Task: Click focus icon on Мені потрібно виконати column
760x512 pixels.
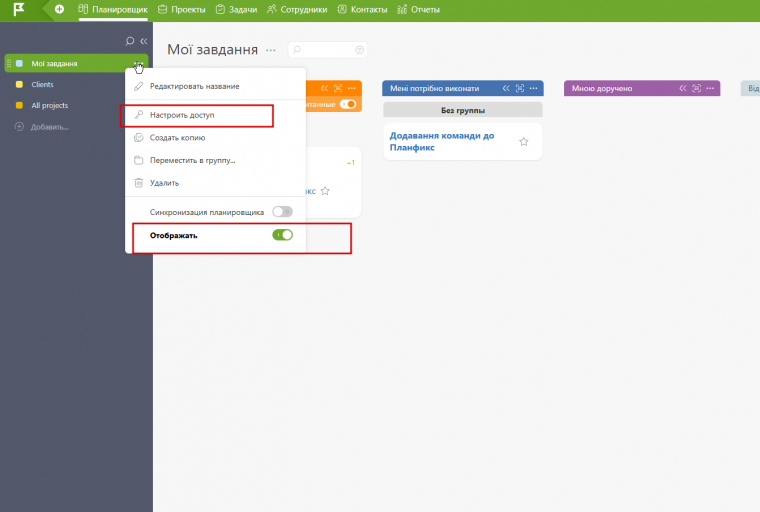Action: [520, 88]
